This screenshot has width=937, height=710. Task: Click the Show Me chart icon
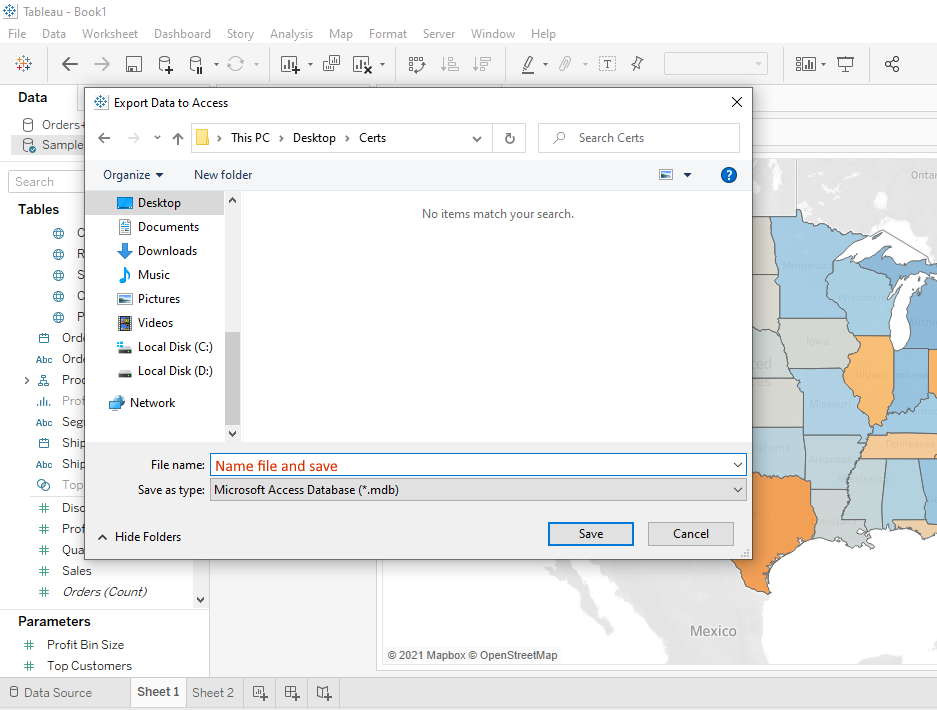click(x=806, y=64)
